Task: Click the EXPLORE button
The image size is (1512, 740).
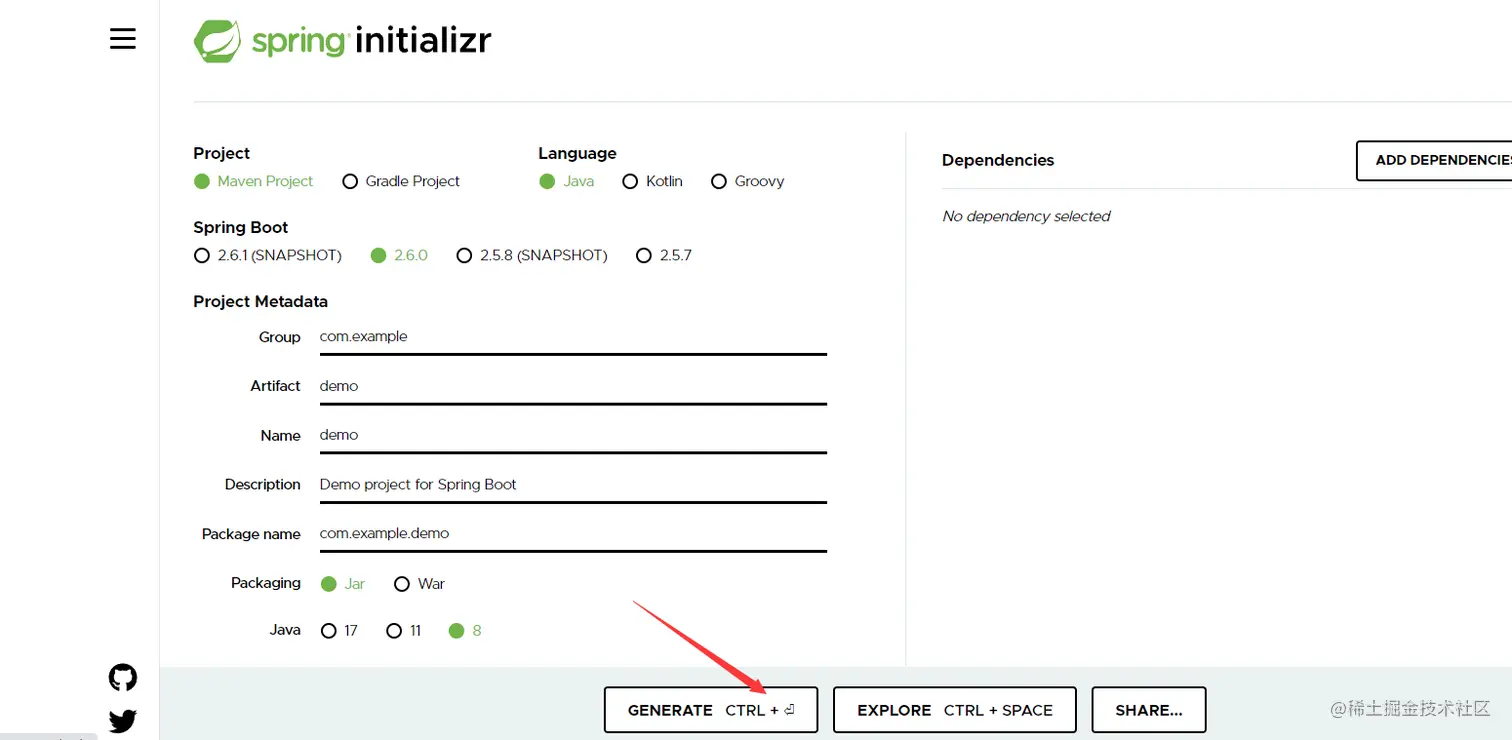Action: pos(955,710)
